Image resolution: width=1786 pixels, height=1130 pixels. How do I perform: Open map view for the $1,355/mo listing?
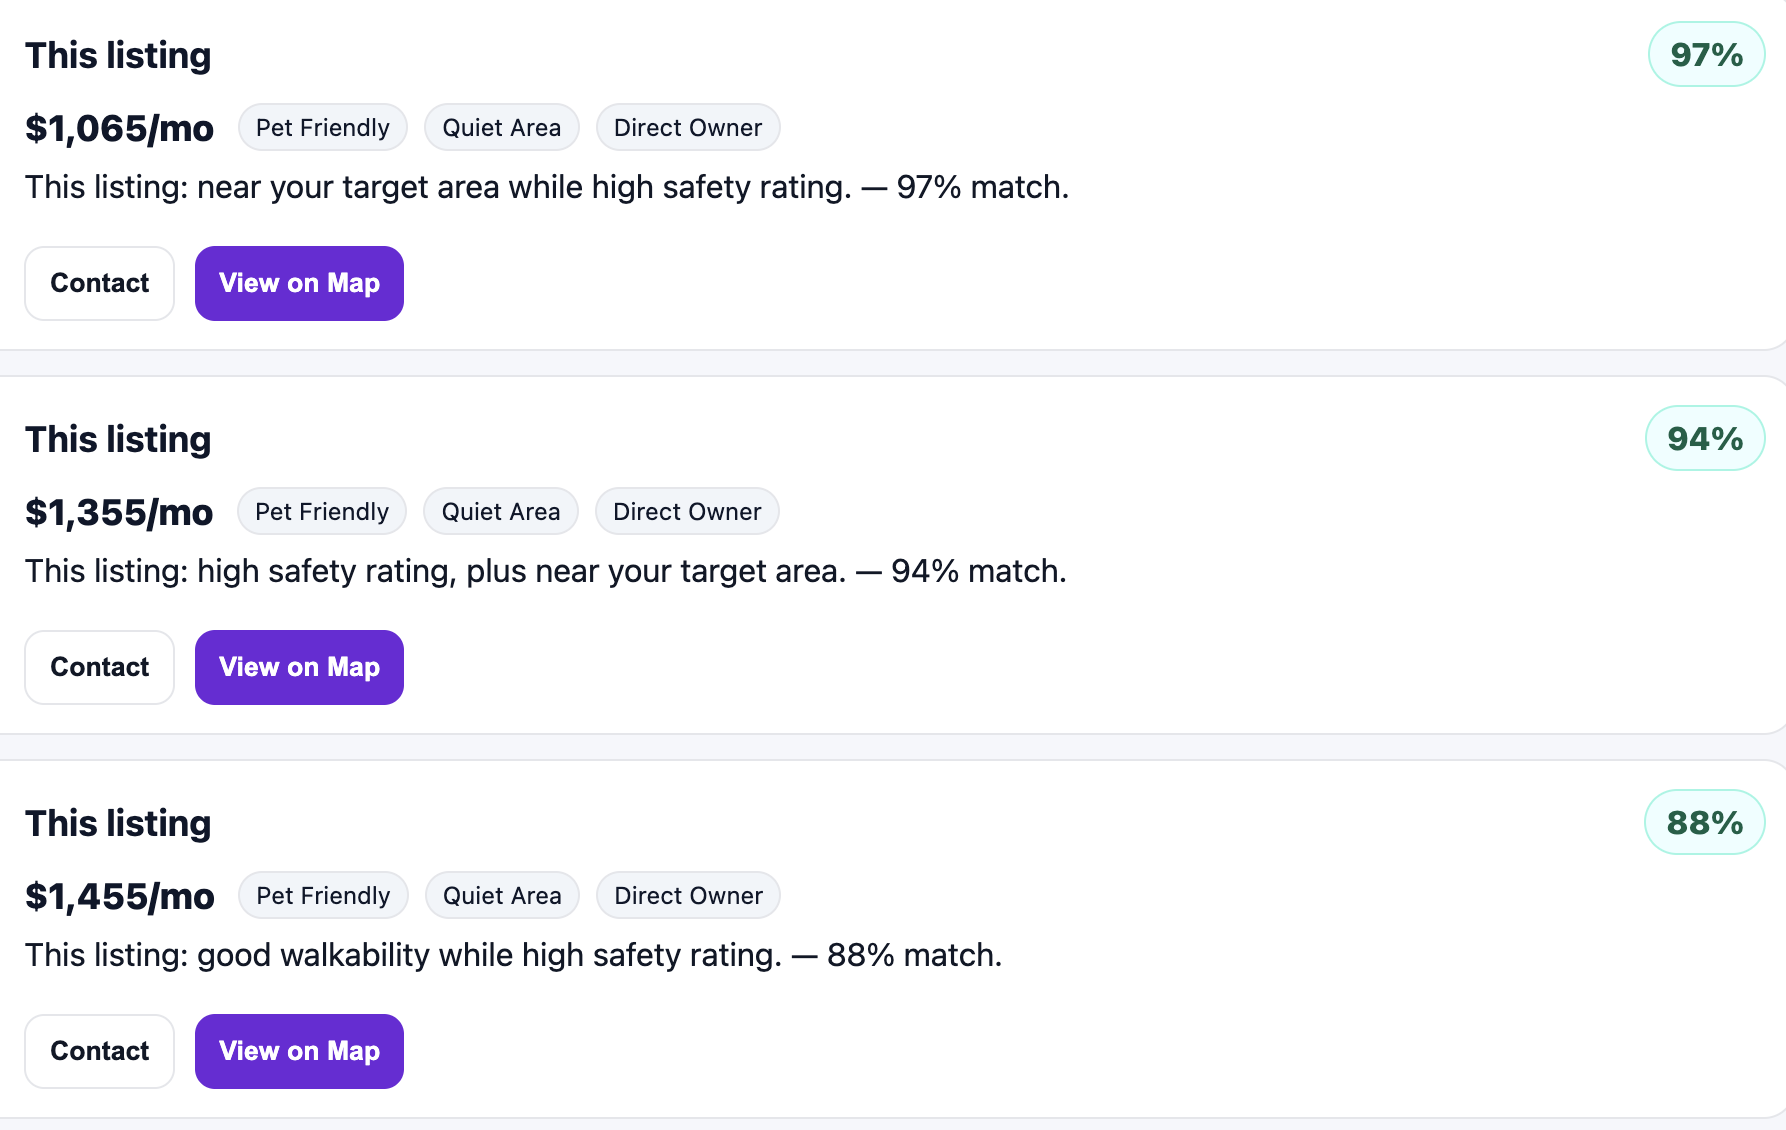tap(299, 667)
